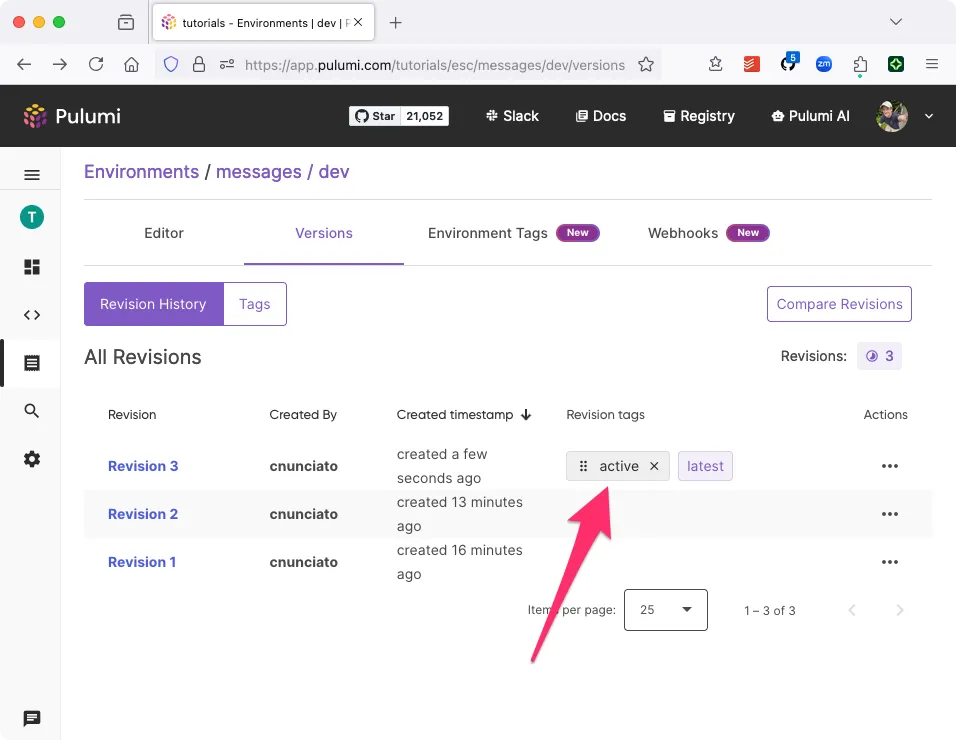Click the Pulumi logo in header
This screenshot has width=956, height=740.
[x=72, y=116]
